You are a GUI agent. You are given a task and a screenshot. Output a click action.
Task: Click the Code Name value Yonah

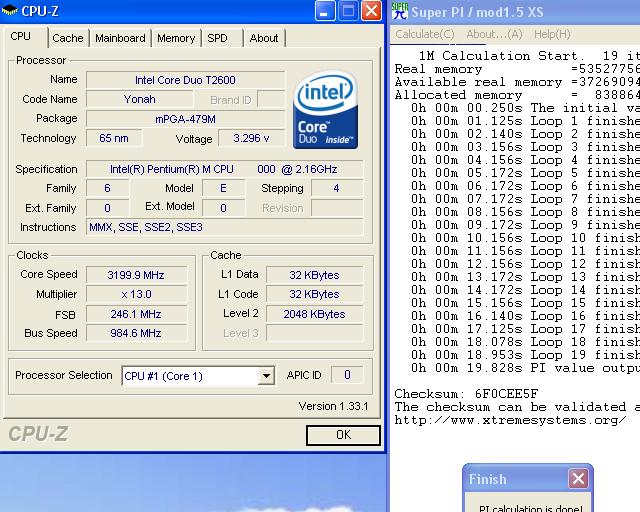140,99
